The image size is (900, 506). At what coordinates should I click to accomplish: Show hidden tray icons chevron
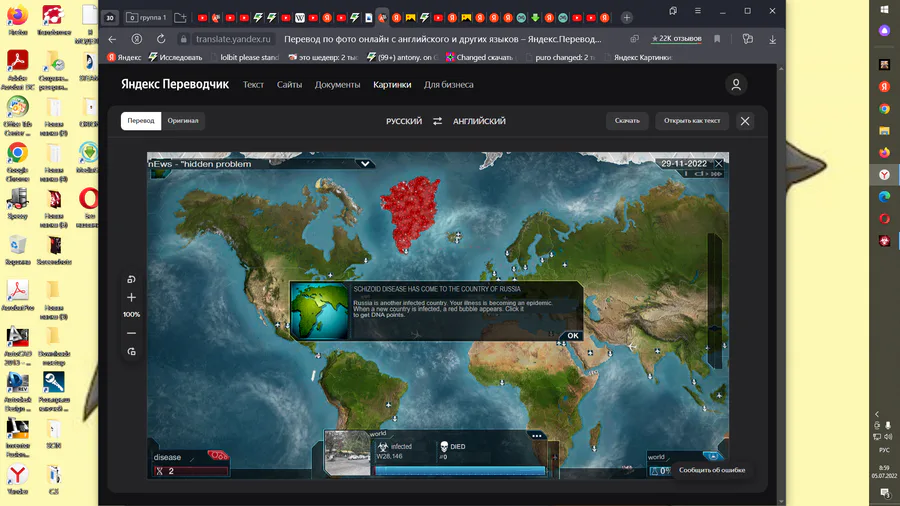coord(877,414)
